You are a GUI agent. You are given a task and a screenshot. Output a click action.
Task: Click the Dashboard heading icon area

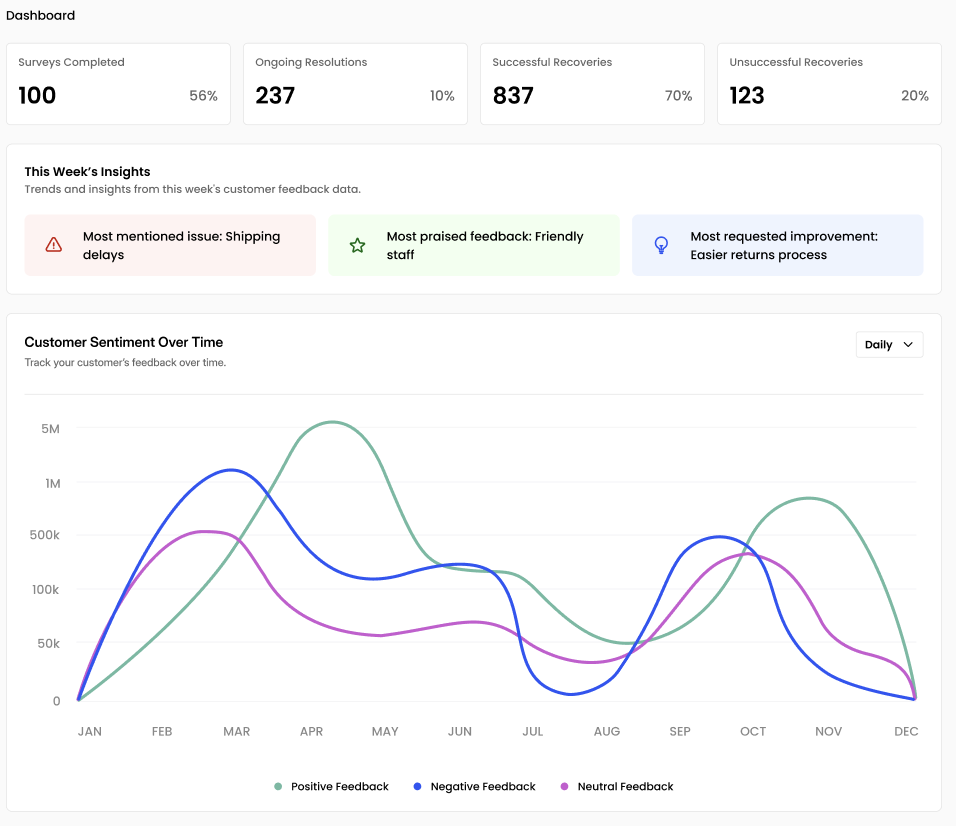[x=41, y=15]
